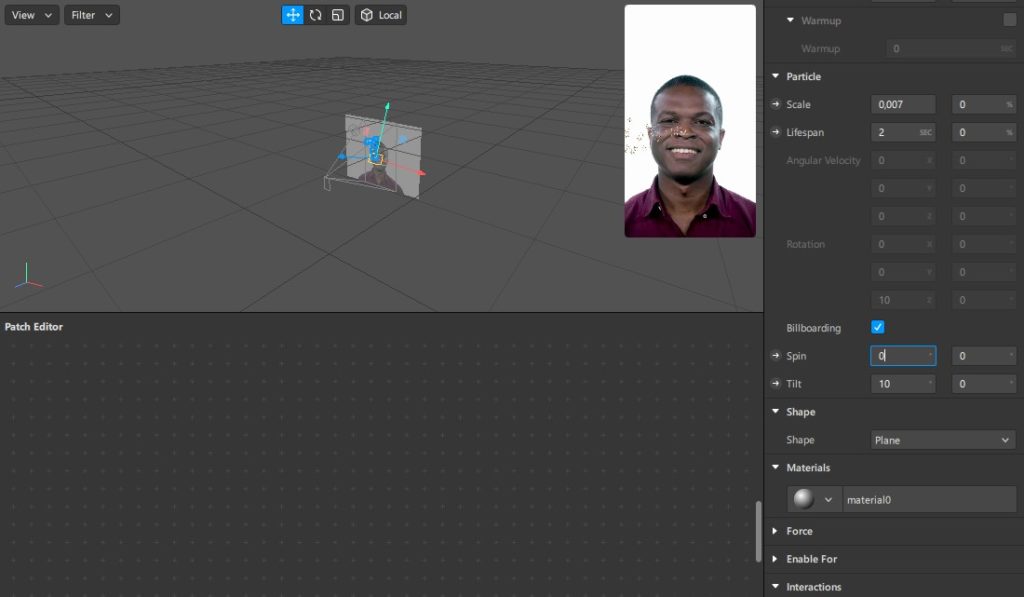This screenshot has height=597, width=1024.
Task: Select the Scale manipulator tool
Action: pos(338,15)
